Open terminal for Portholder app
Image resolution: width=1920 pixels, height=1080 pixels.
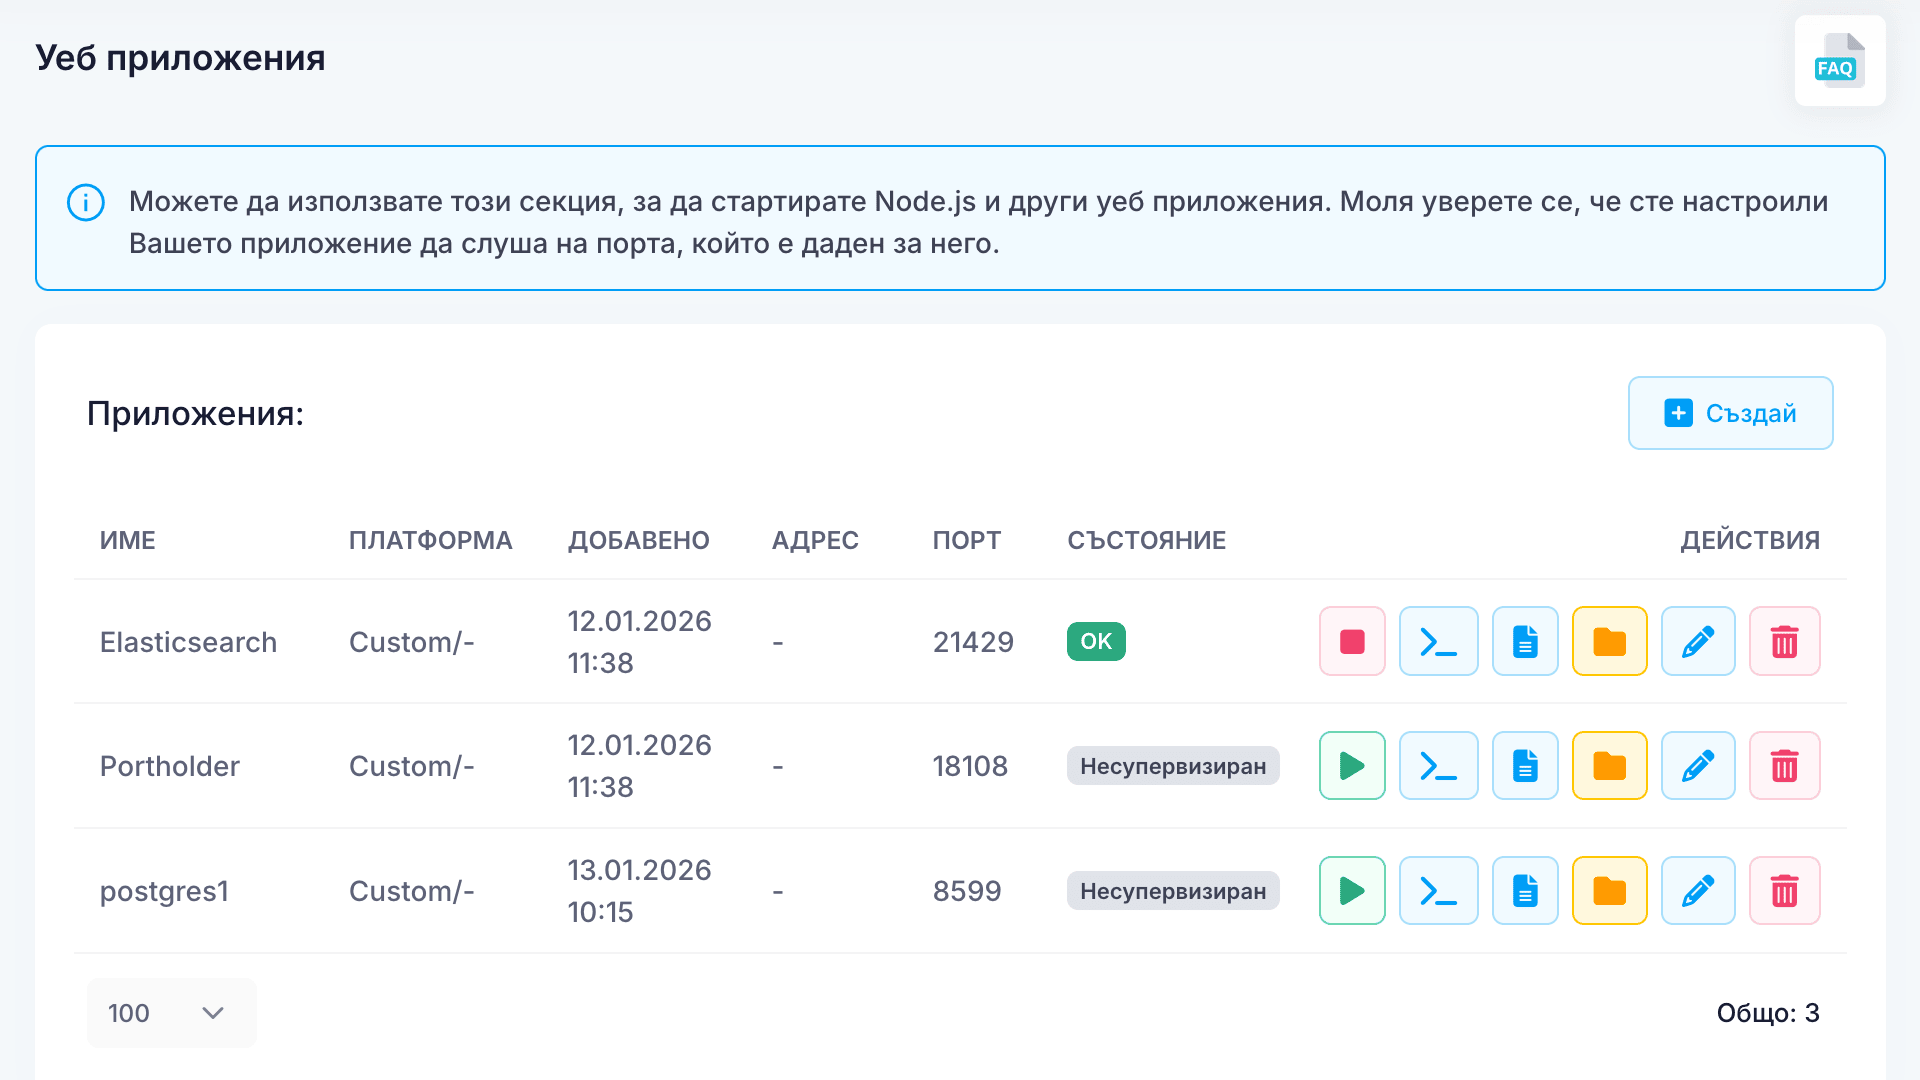tap(1438, 766)
